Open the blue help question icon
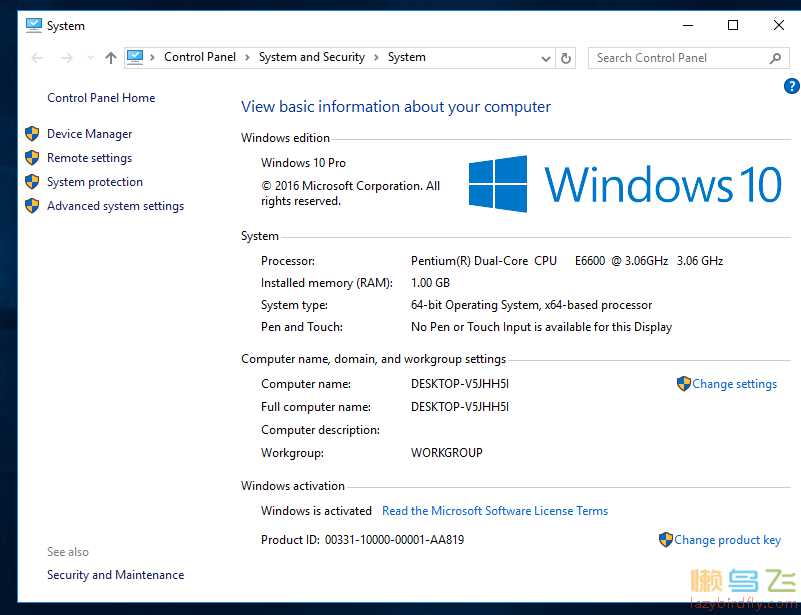The height and width of the screenshot is (615, 801). [791, 86]
